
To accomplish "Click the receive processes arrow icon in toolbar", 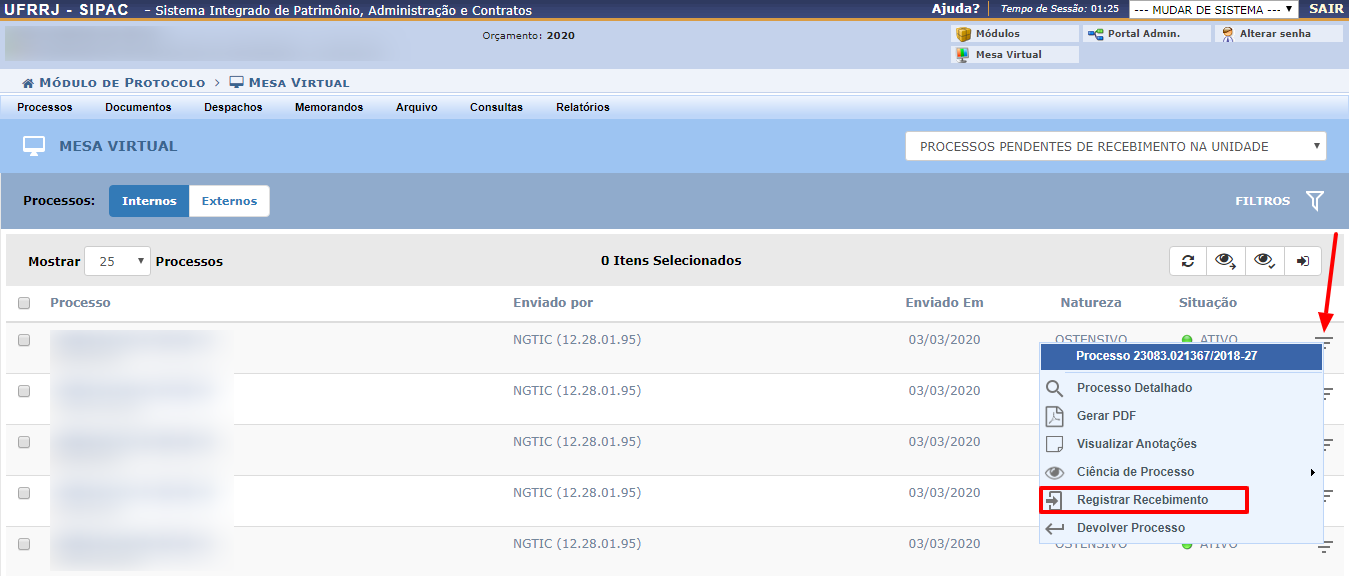I will pos(1302,261).
